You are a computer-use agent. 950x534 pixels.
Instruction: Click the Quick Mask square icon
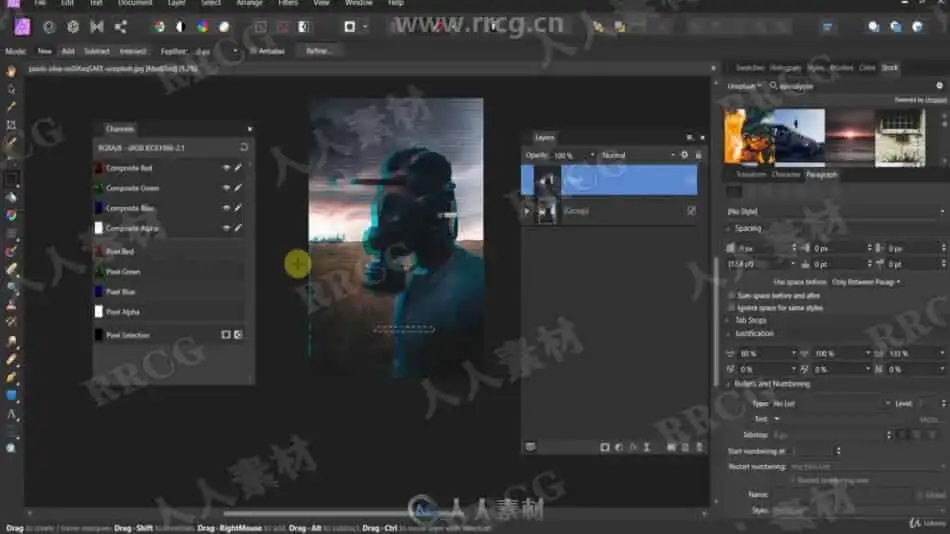pos(350,27)
